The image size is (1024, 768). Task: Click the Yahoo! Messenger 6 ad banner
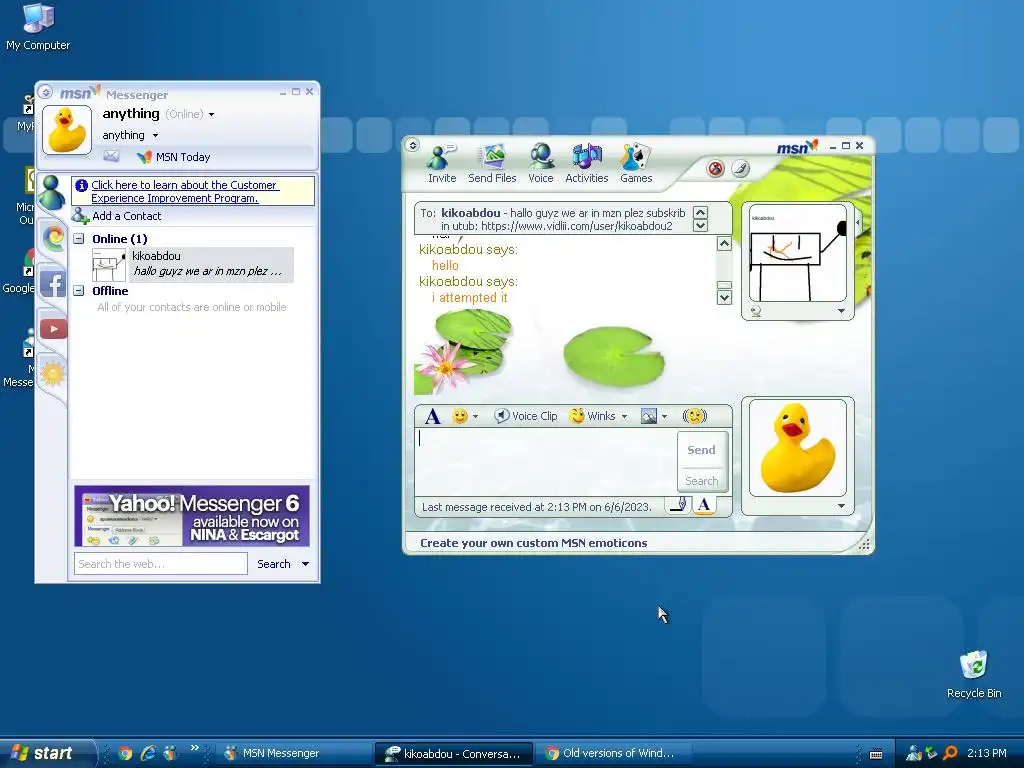tap(192, 516)
